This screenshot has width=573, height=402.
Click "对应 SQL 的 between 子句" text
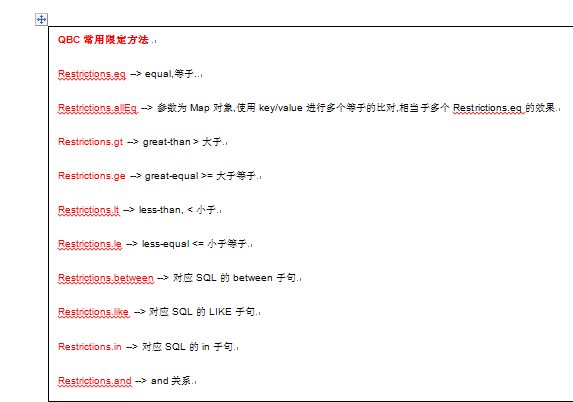(x=234, y=278)
